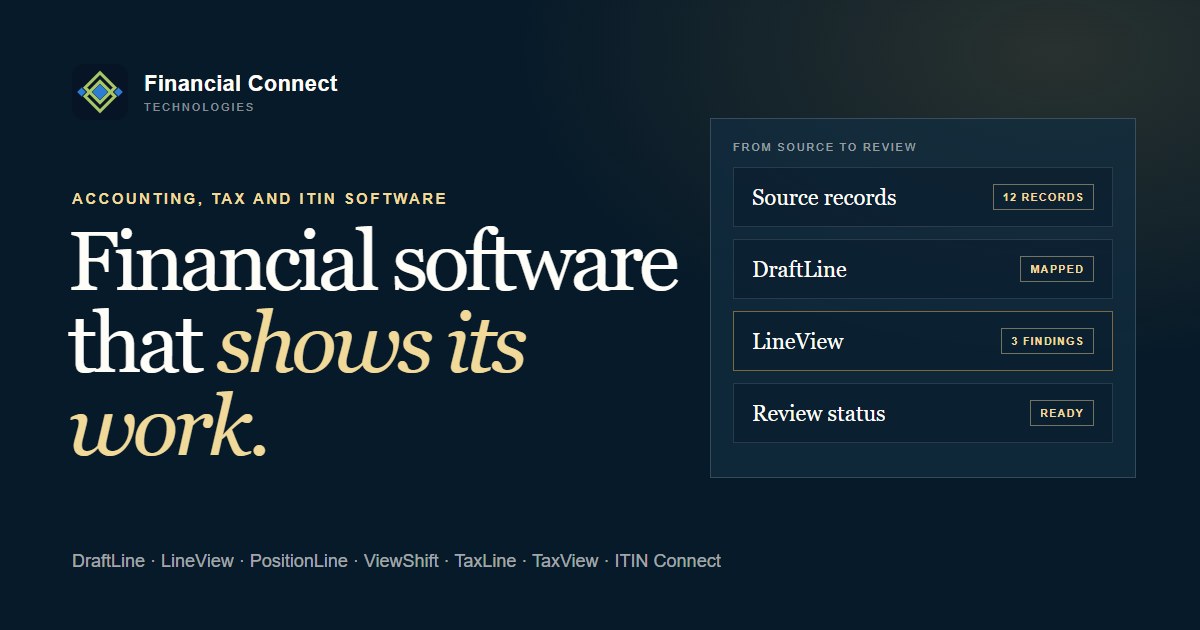Image resolution: width=1200 pixels, height=630 pixels.
Task: Click DraftLine in the bottom product list
Action: [x=108, y=561]
